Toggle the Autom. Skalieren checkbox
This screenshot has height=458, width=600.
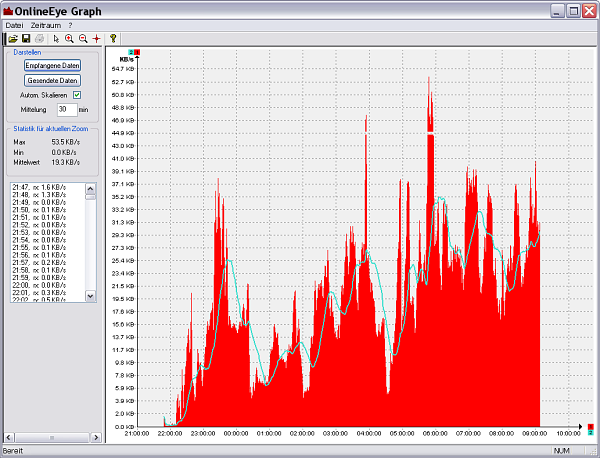pos(77,94)
